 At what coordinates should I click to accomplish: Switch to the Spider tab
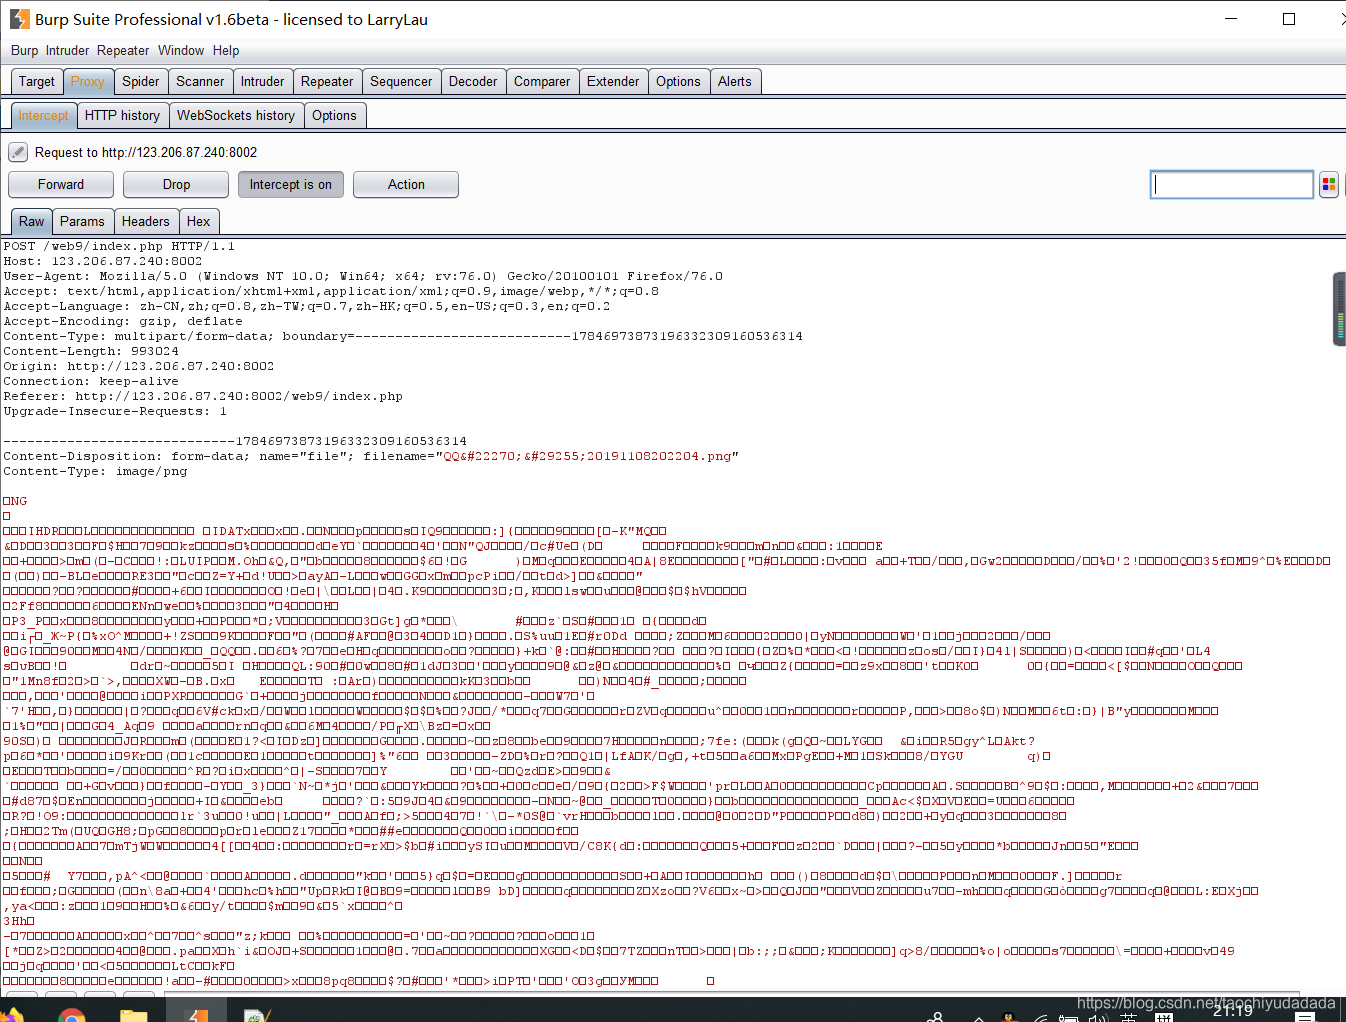[x=141, y=82]
